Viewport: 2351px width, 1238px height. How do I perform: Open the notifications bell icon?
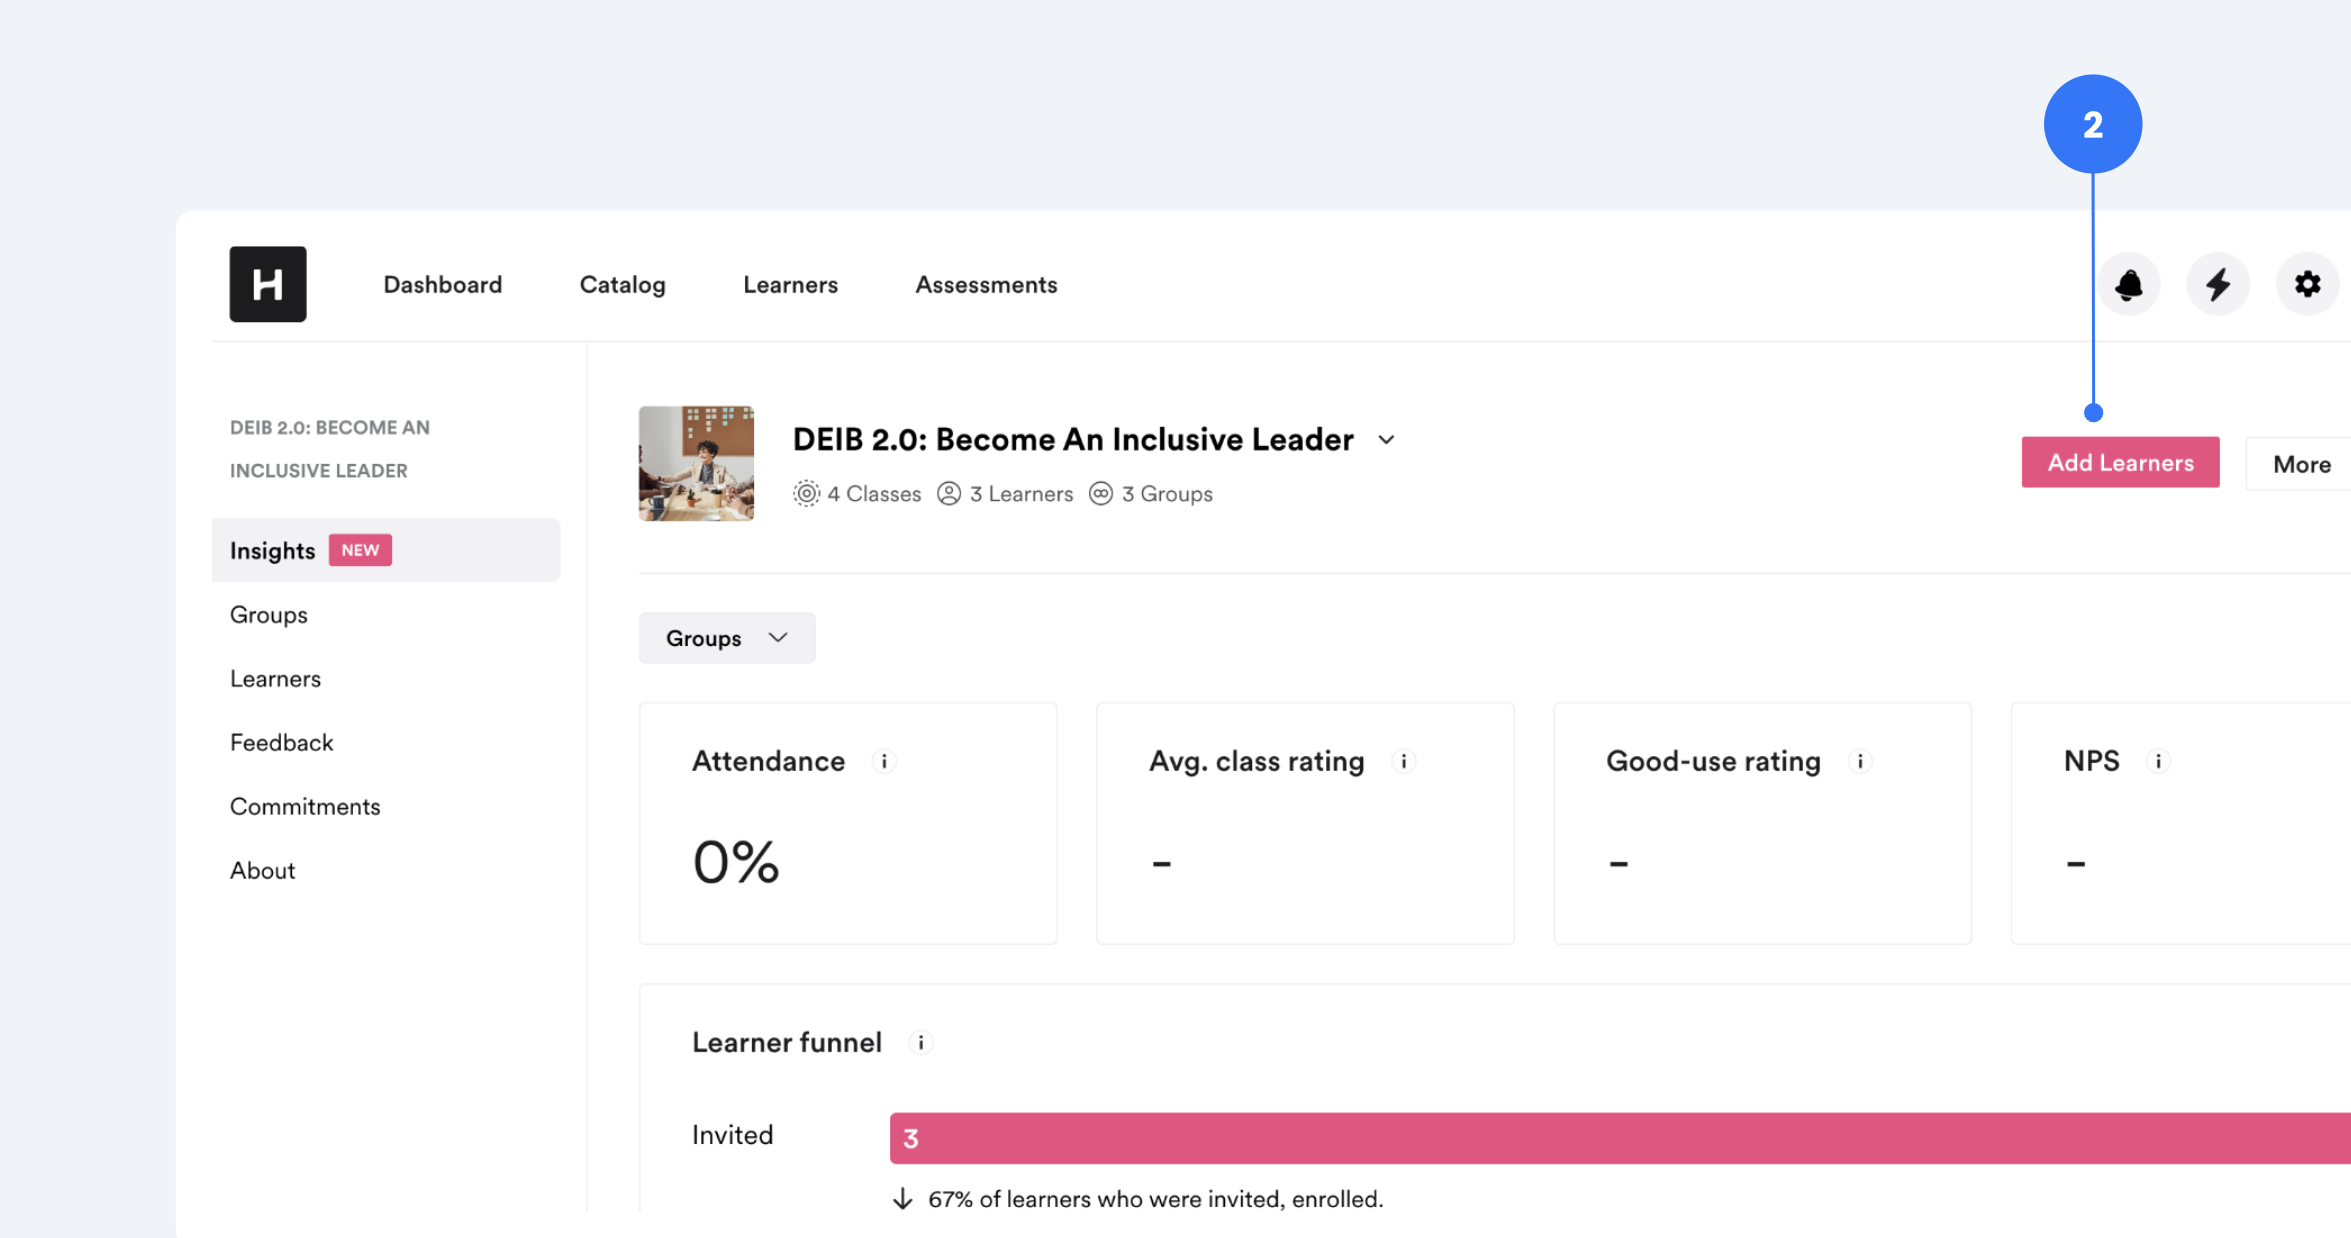click(x=2128, y=285)
